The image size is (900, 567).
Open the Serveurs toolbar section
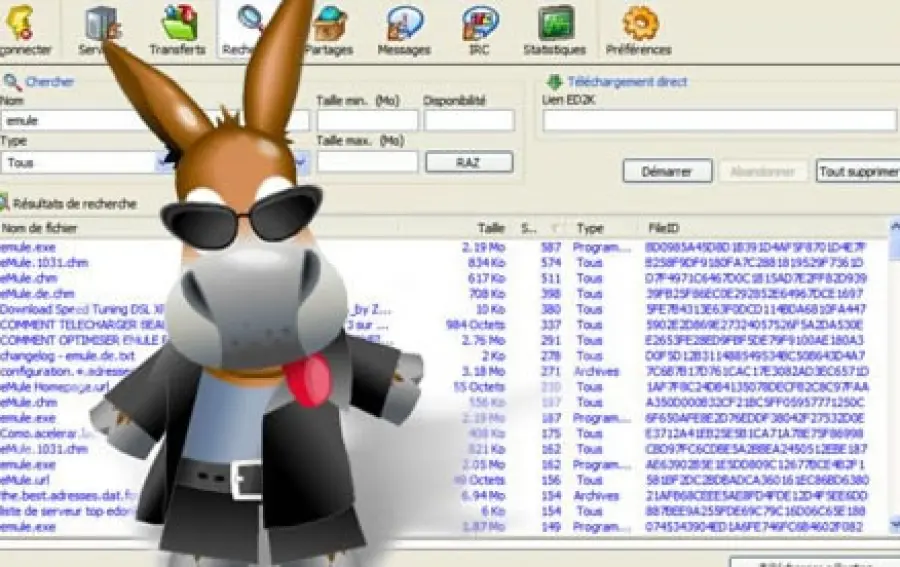click(x=100, y=30)
